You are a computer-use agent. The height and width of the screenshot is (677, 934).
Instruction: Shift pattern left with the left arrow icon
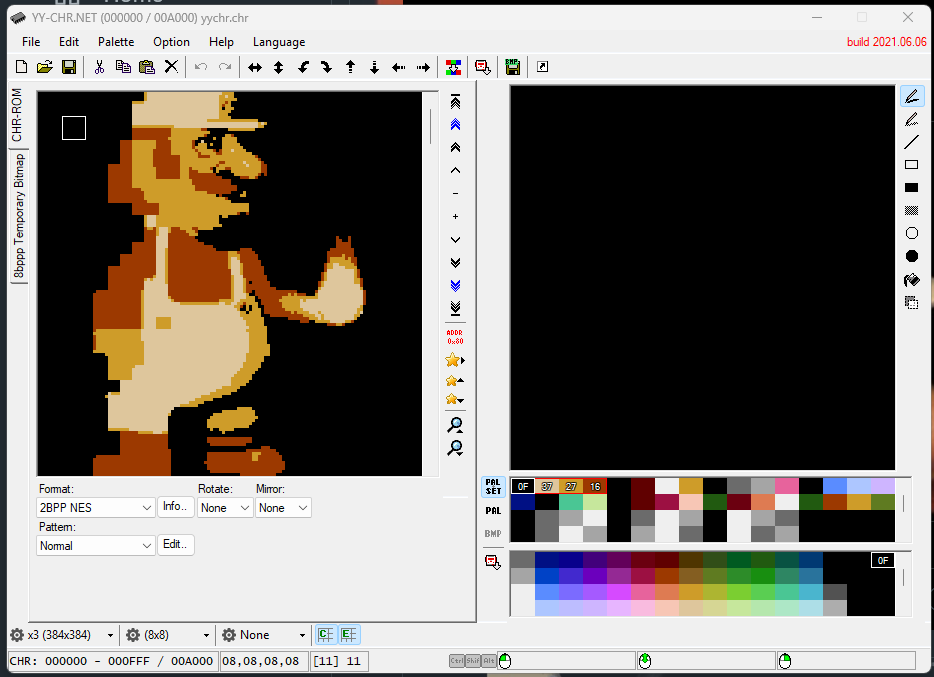click(398, 67)
